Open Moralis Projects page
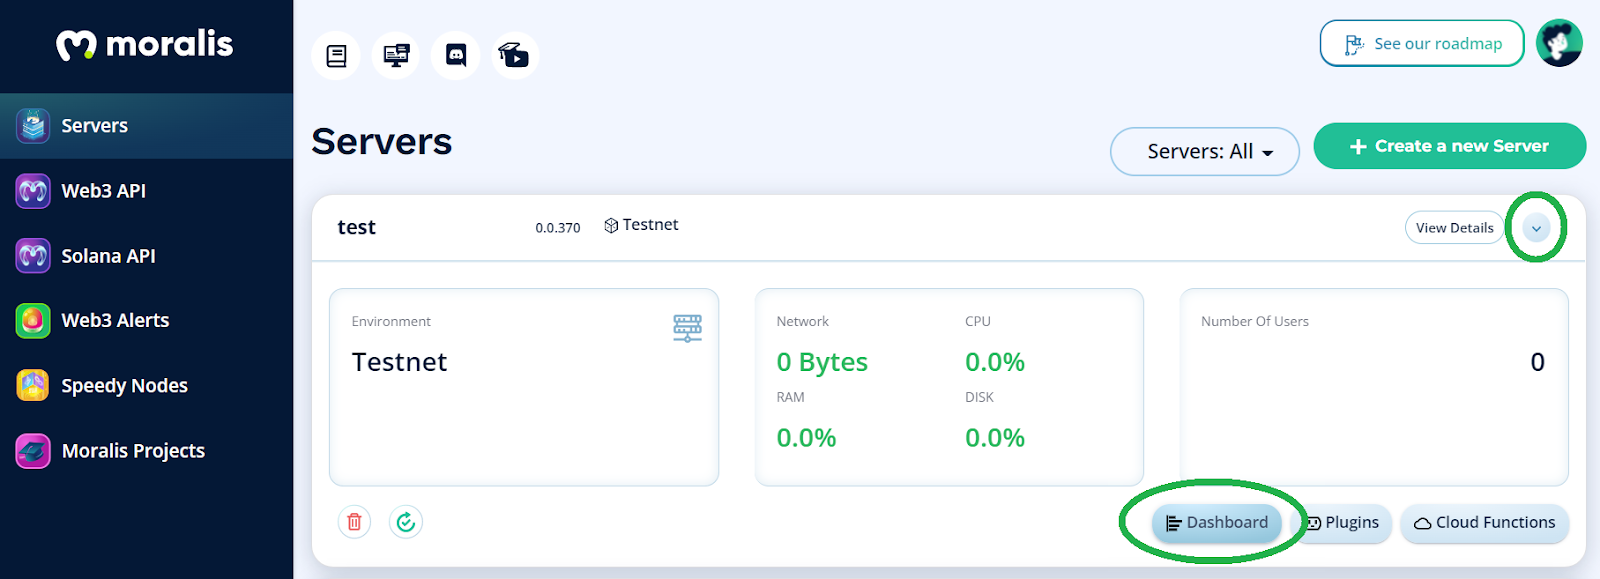This screenshot has width=1600, height=579. [x=147, y=451]
